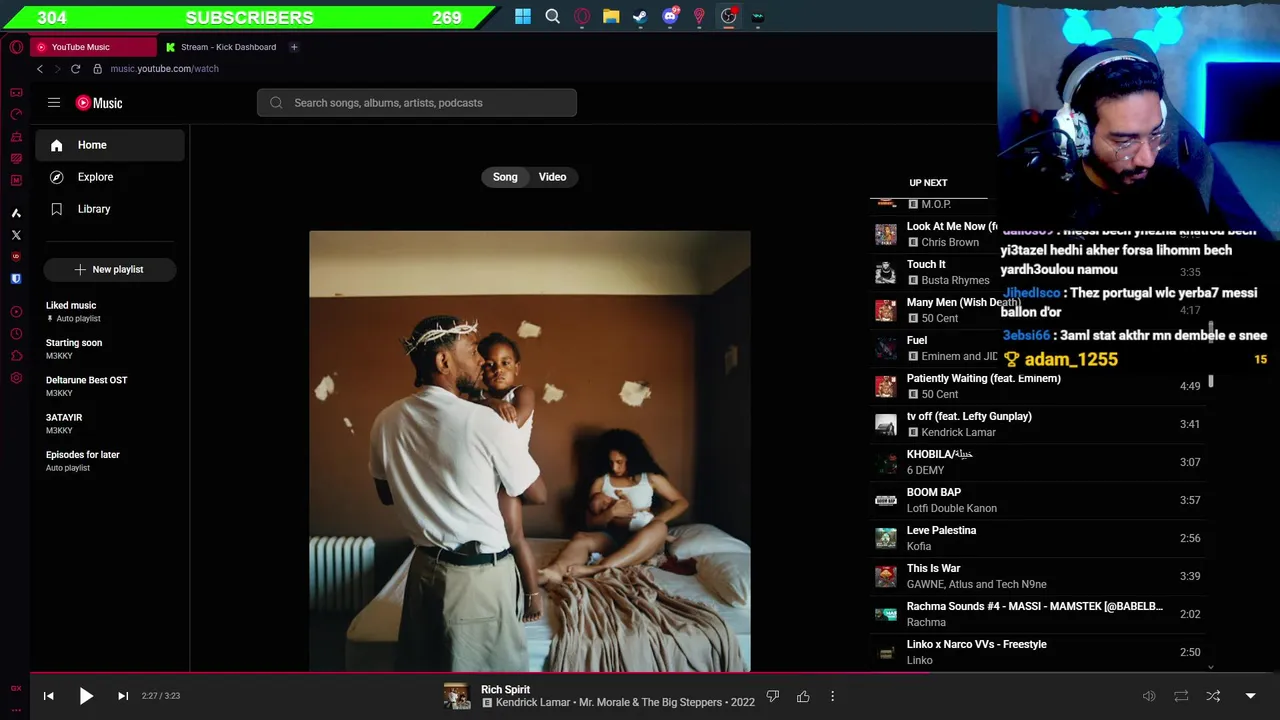
Task: Skip to the next track
Action: (123, 696)
